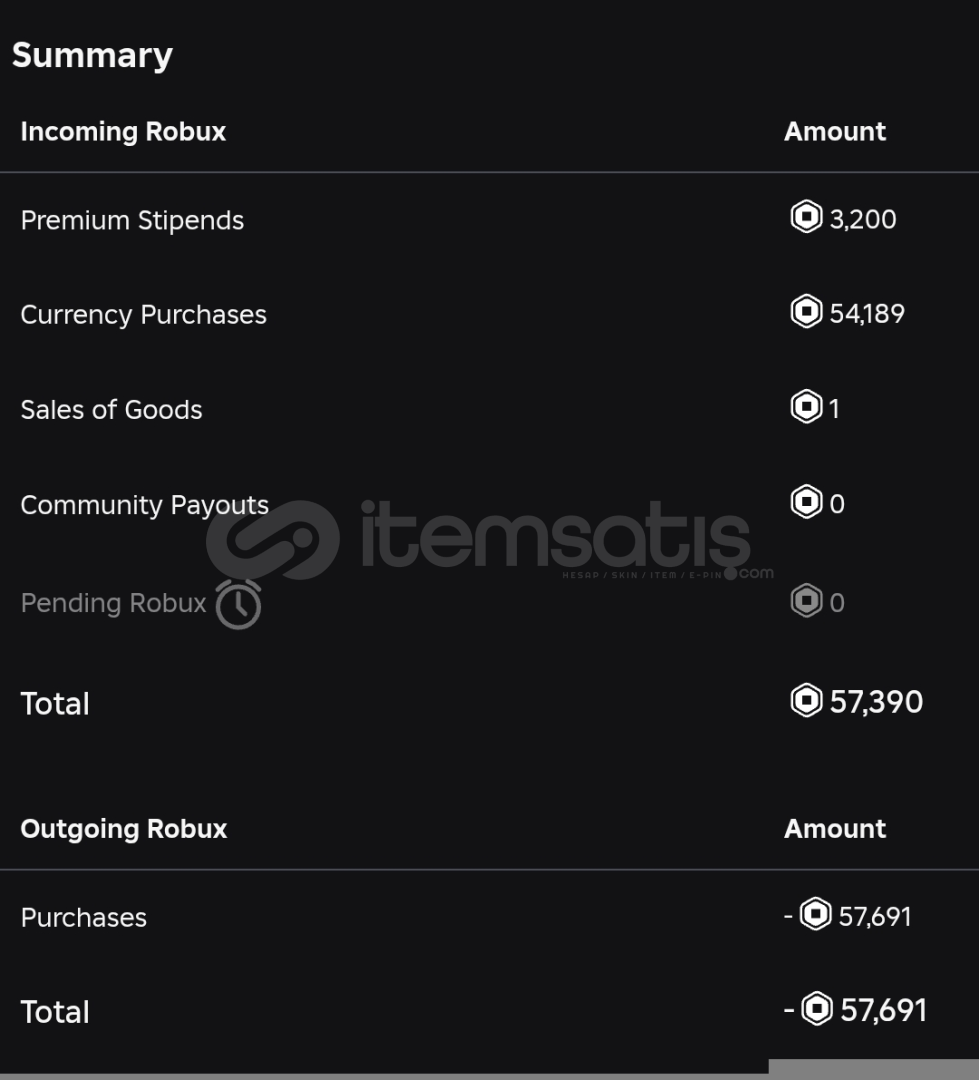This screenshot has height=1080, width=979.
Task: Click the Robux icon beside outgoing total
Action: click(x=817, y=1009)
